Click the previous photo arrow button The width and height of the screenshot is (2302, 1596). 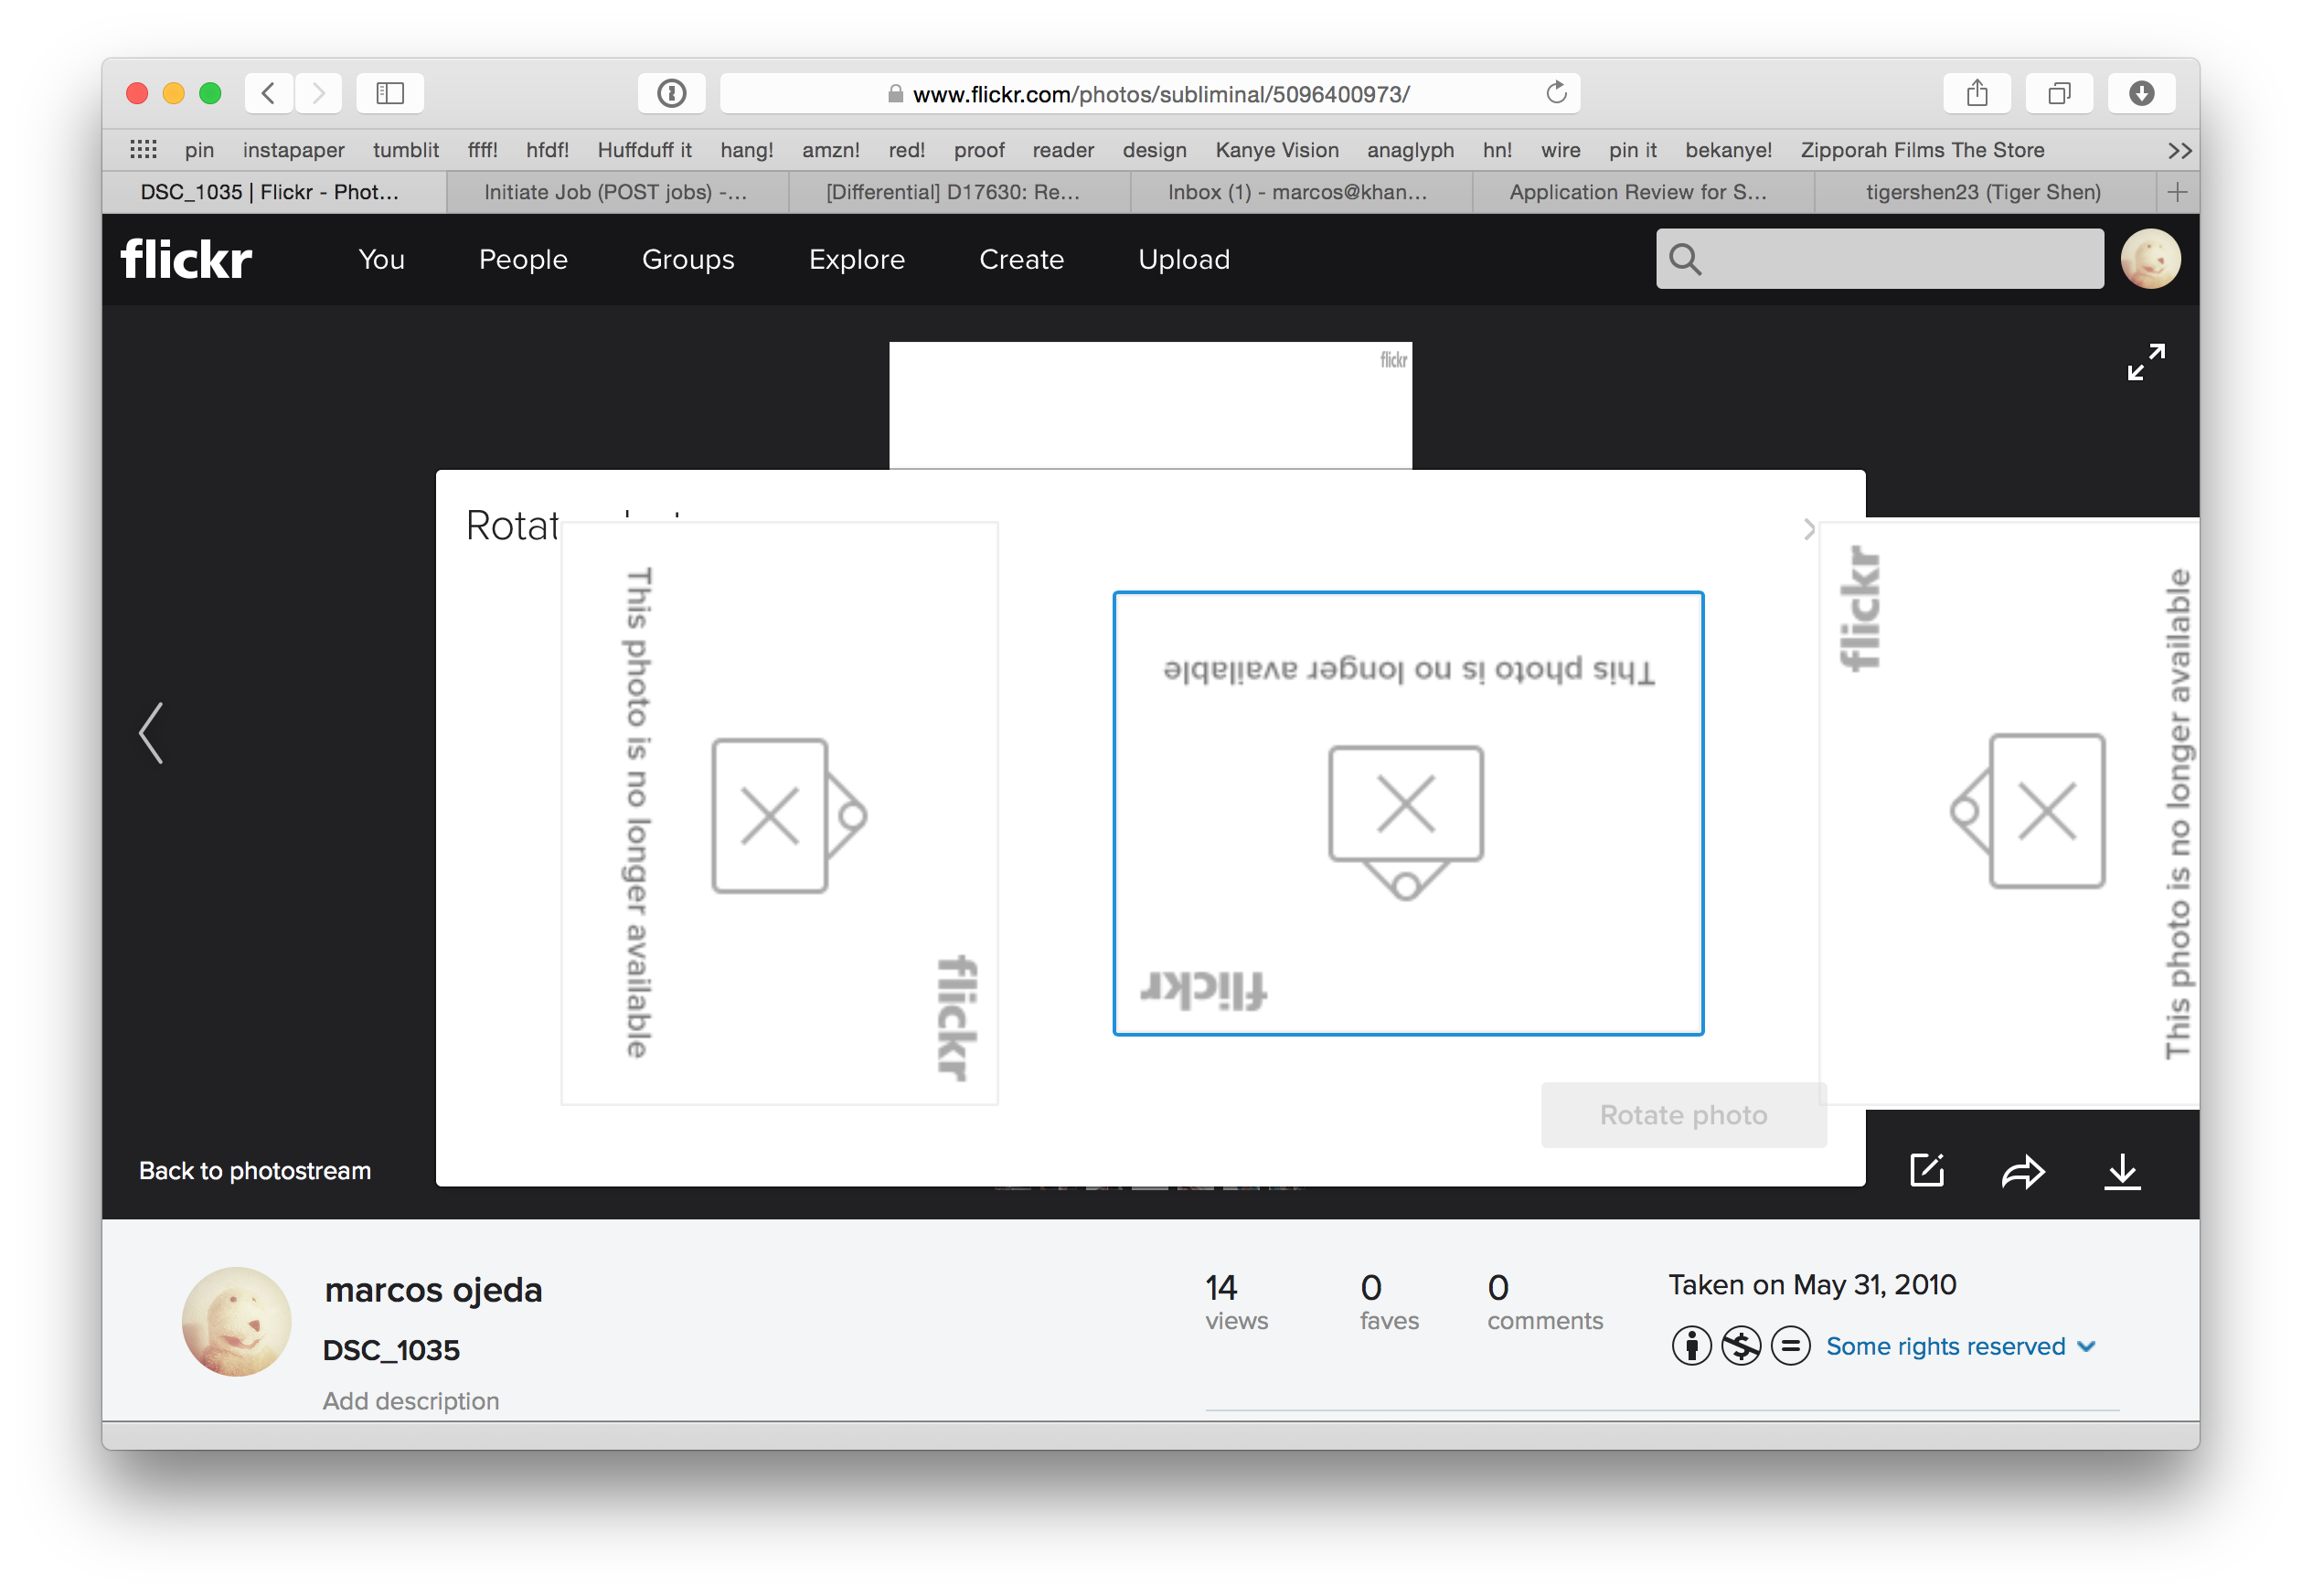154,732
